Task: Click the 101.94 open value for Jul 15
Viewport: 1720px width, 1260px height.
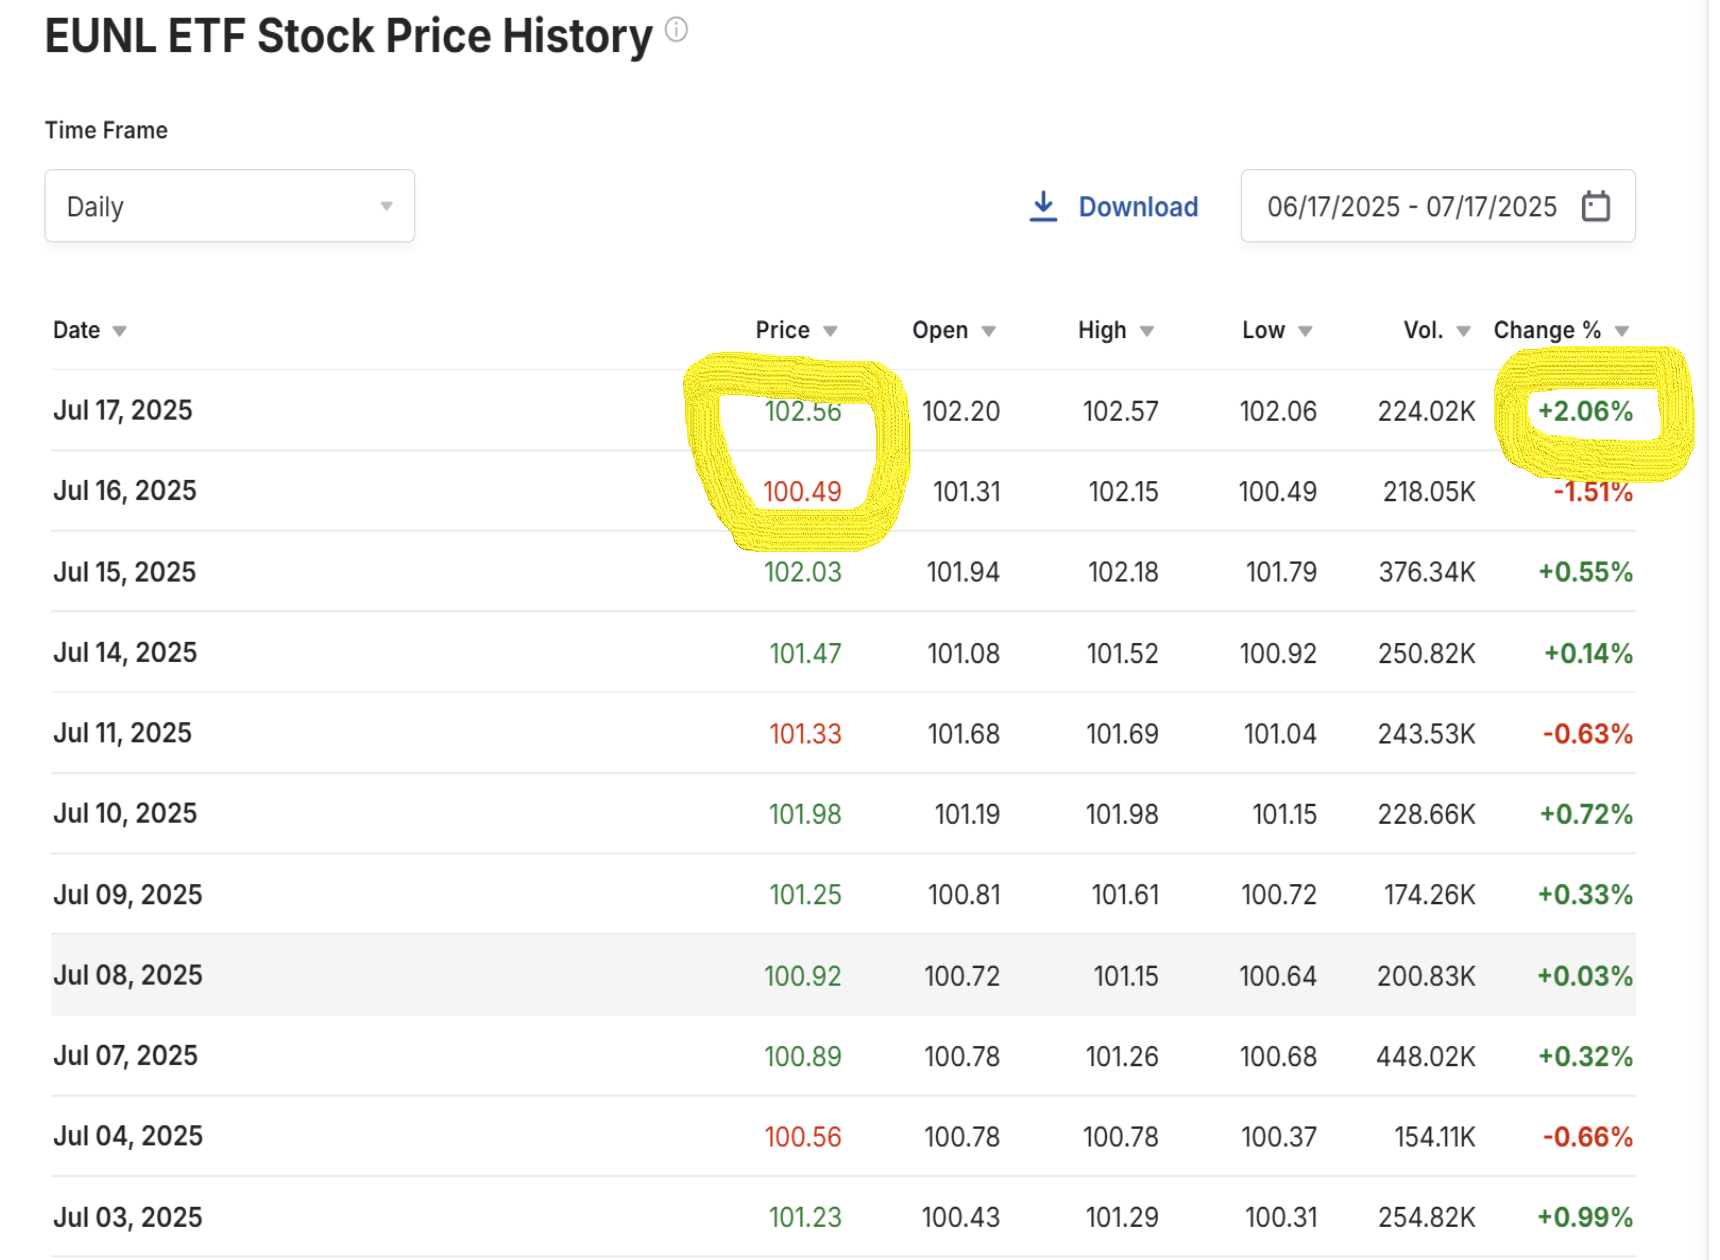Action: point(963,572)
